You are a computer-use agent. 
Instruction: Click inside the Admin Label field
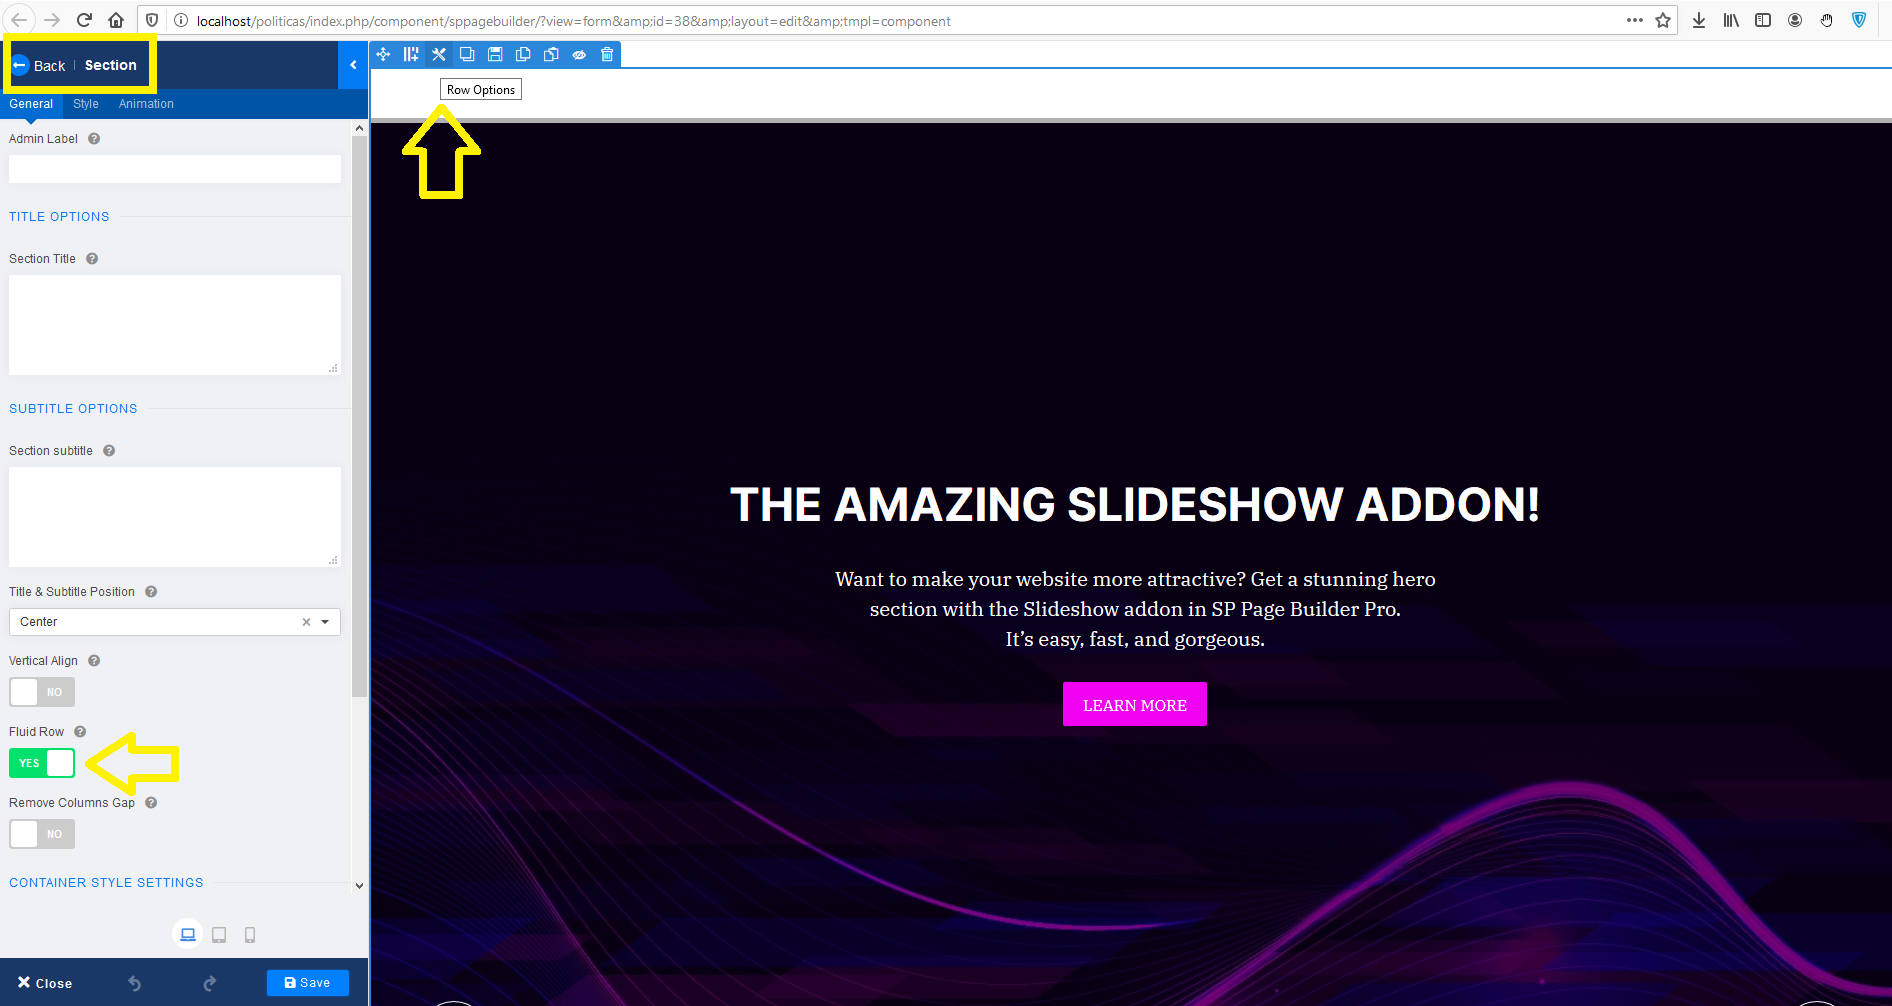[x=174, y=168]
